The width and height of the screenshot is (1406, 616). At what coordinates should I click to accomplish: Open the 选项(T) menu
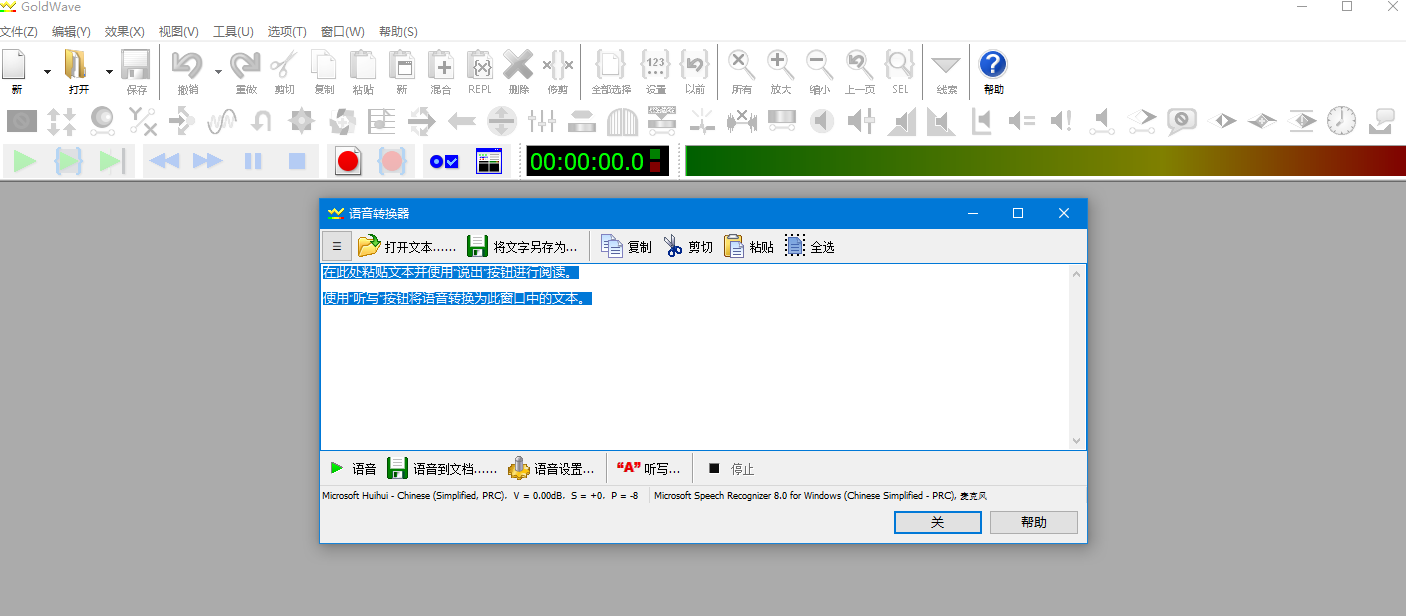pyautogui.click(x=287, y=32)
